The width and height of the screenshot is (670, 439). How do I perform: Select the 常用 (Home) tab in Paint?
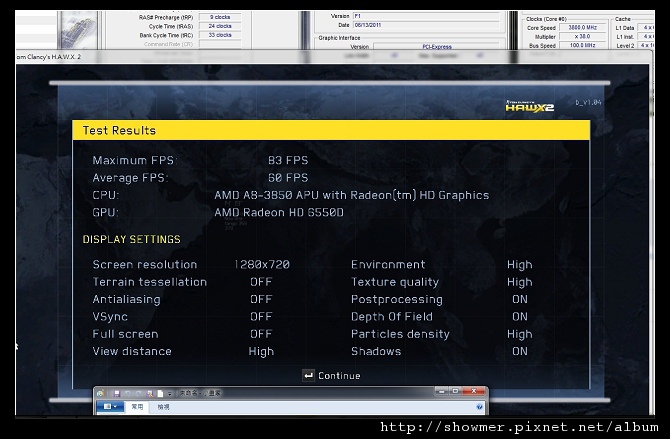137,407
